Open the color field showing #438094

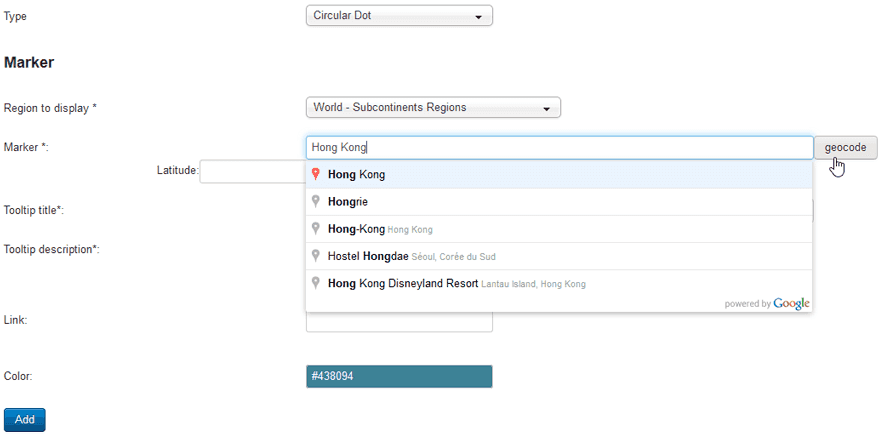[398, 376]
